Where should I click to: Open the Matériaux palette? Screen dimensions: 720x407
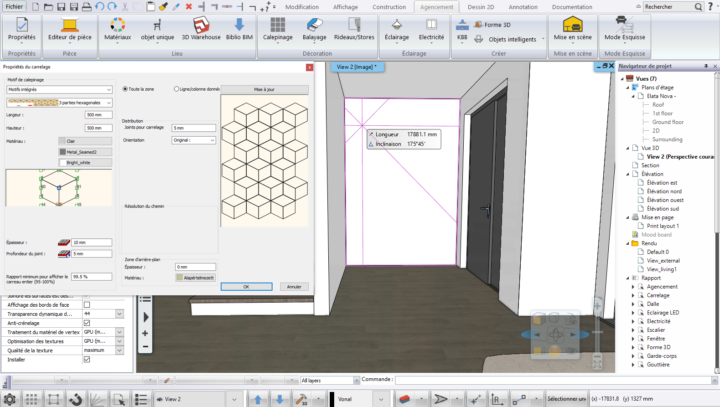(x=117, y=30)
